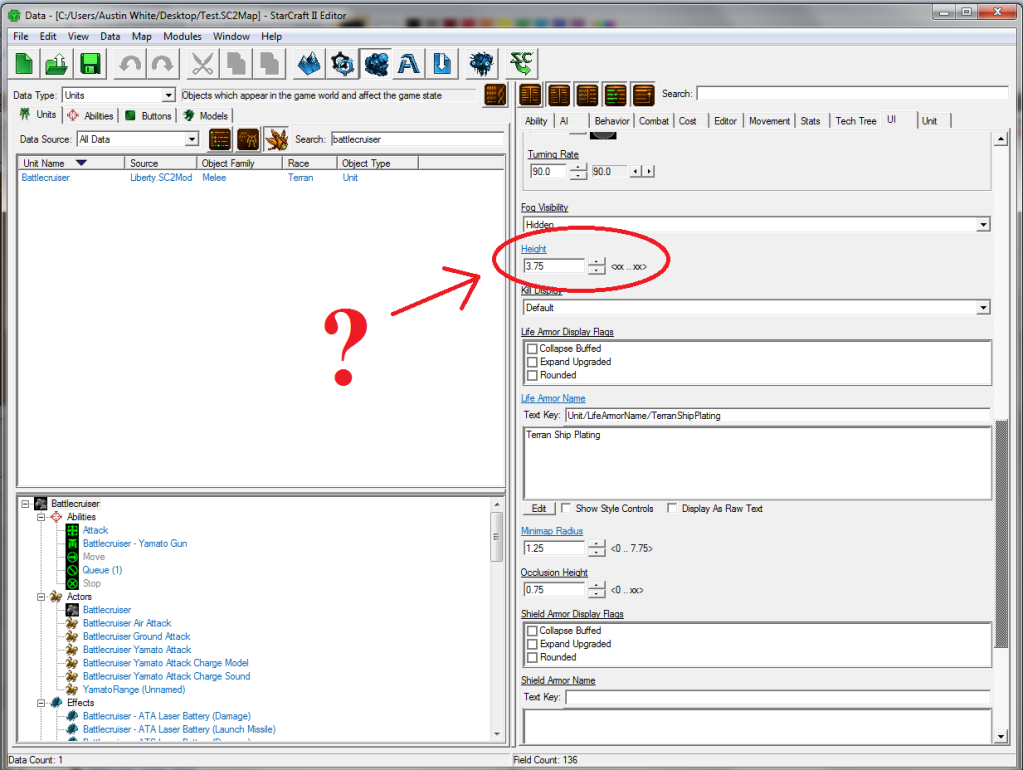Click the Edit button under Life Armor Name

pyautogui.click(x=539, y=508)
